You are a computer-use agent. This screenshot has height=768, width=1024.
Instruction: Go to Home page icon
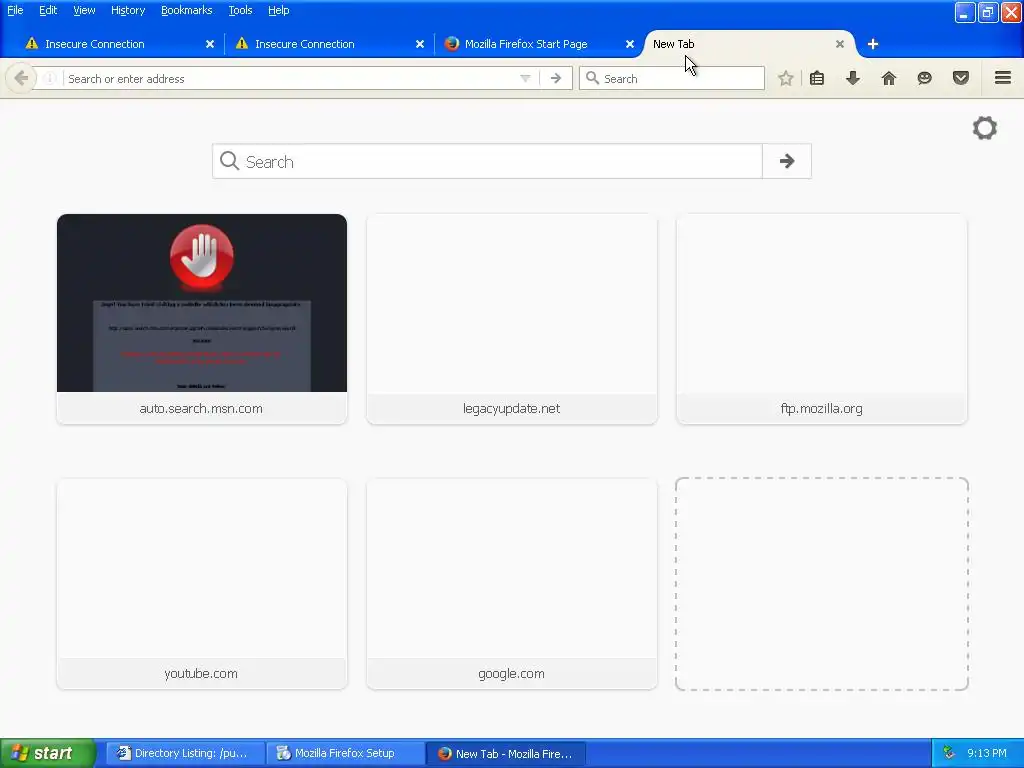889,78
